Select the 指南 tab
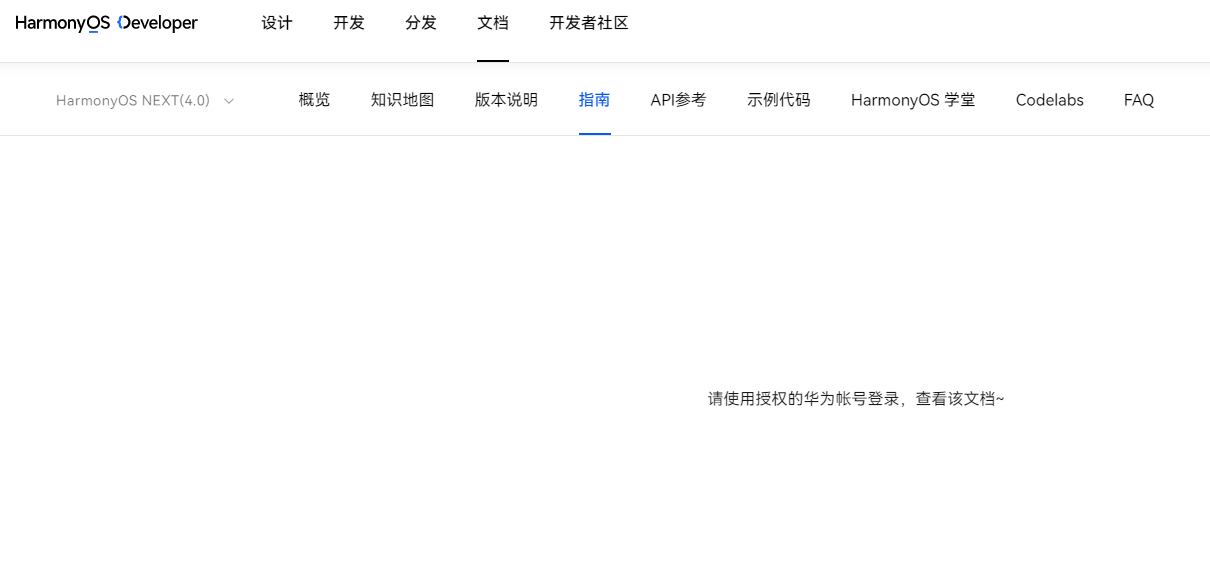 (594, 100)
